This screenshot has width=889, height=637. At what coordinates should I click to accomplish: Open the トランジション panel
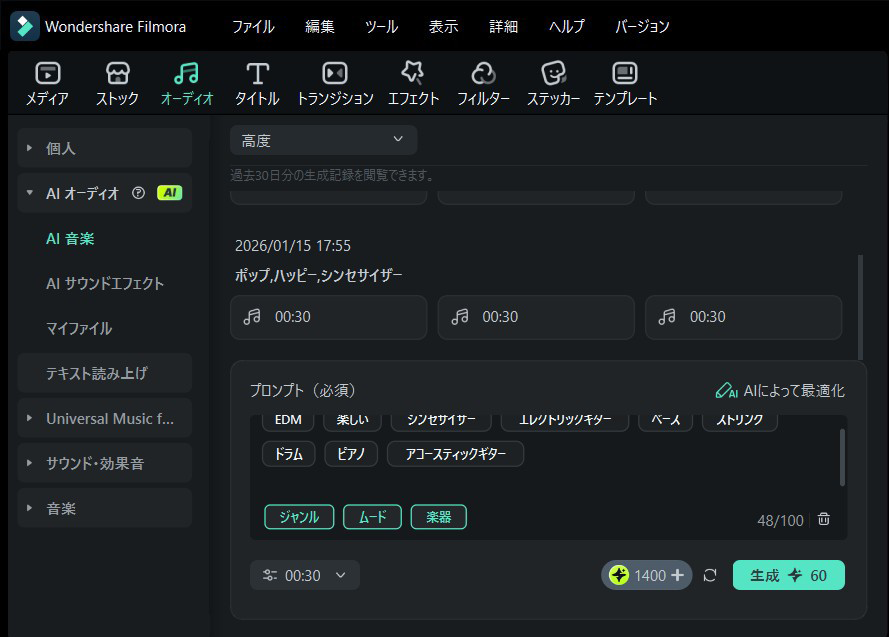(333, 82)
